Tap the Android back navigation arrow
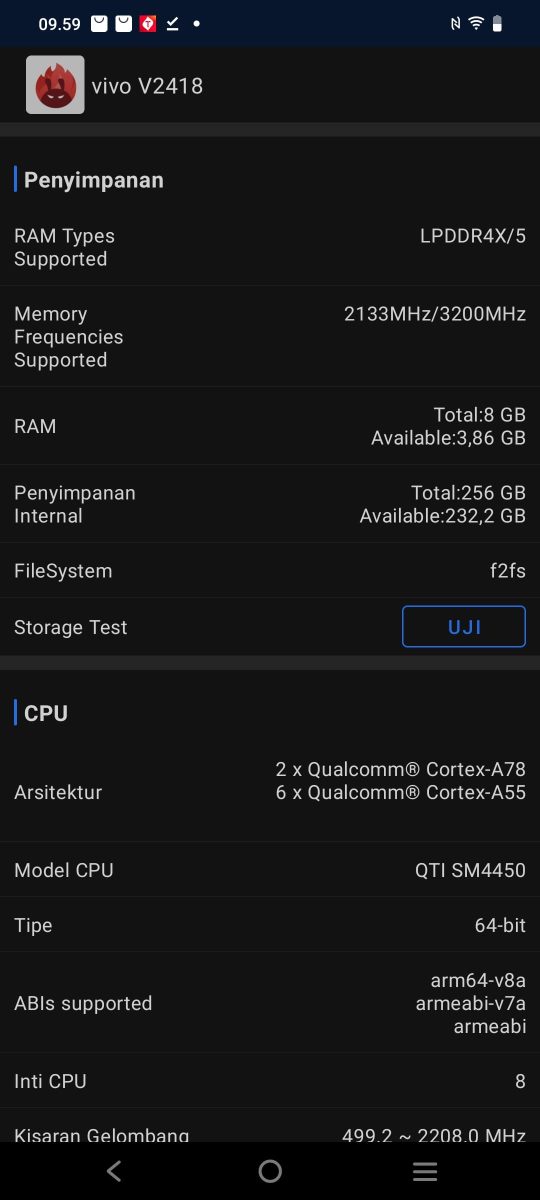Image resolution: width=540 pixels, height=1200 pixels. (114, 1171)
